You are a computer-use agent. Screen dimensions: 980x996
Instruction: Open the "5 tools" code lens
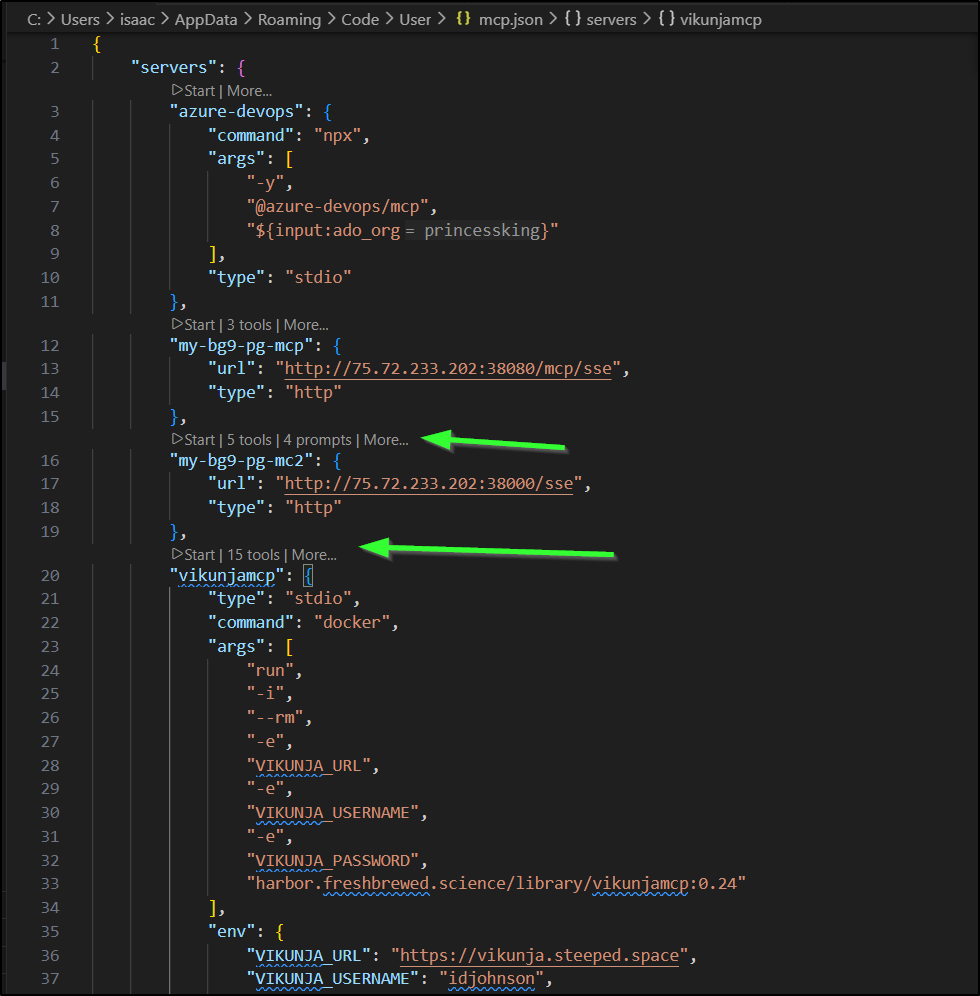click(x=249, y=440)
